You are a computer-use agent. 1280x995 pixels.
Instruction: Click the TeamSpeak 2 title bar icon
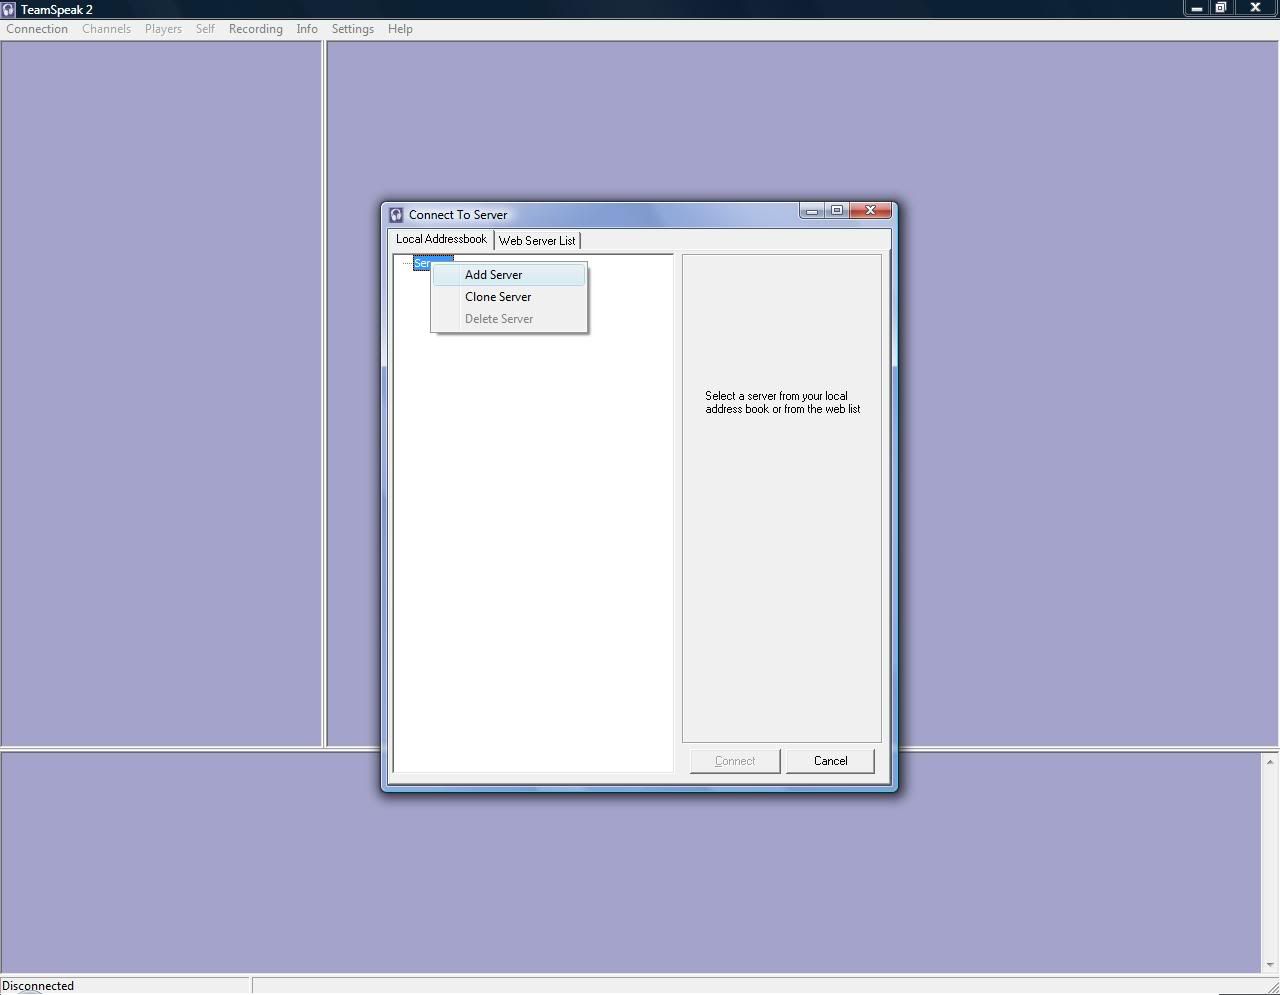8,9
